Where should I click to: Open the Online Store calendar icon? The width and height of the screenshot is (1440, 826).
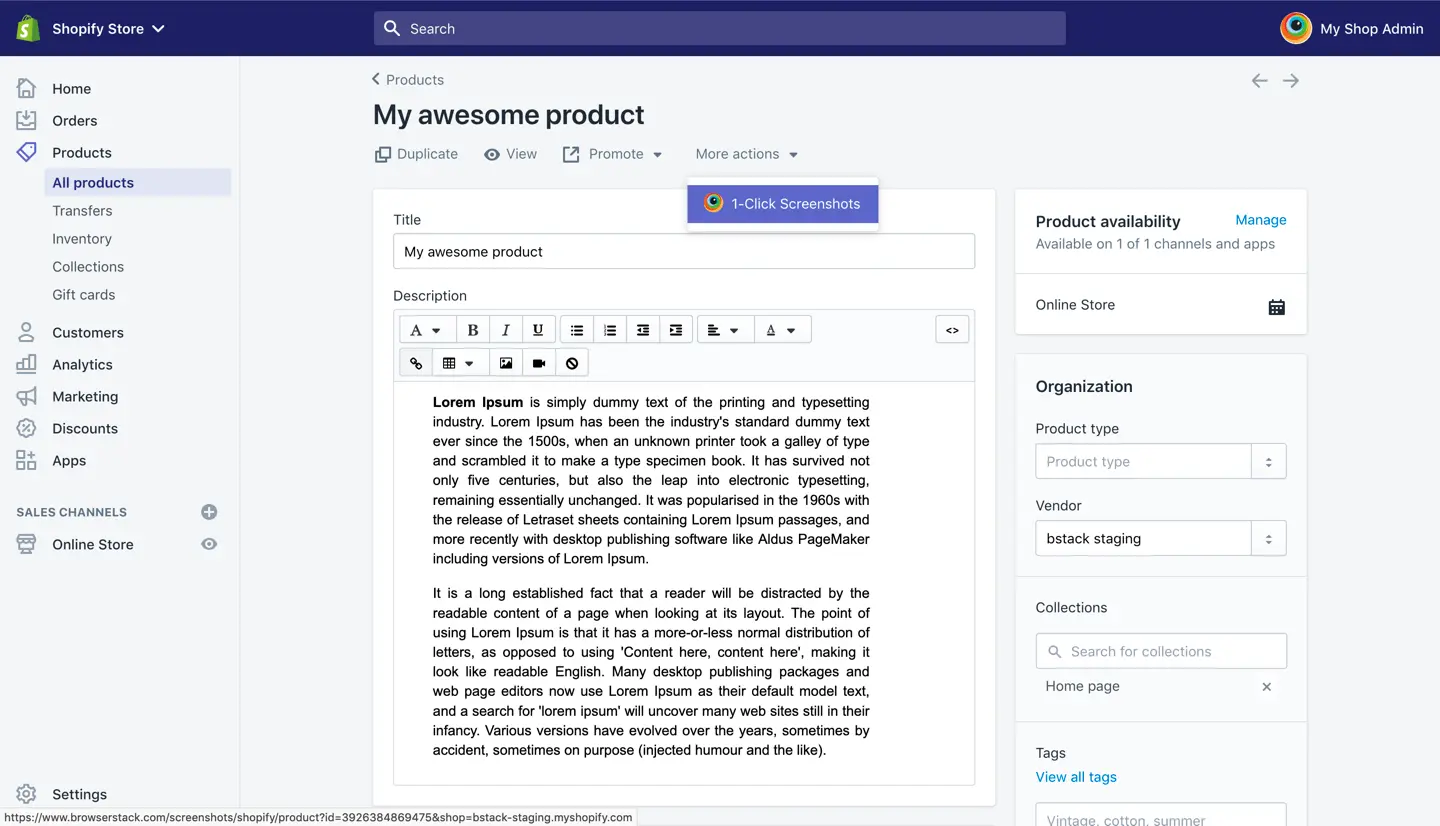pyautogui.click(x=1276, y=307)
